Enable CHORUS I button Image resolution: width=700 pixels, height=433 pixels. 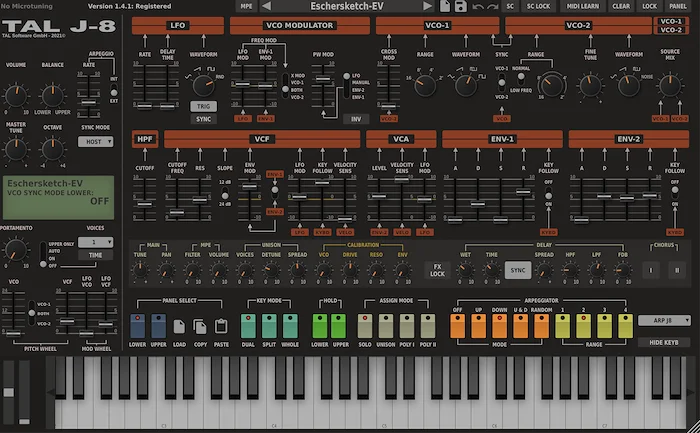(650, 270)
